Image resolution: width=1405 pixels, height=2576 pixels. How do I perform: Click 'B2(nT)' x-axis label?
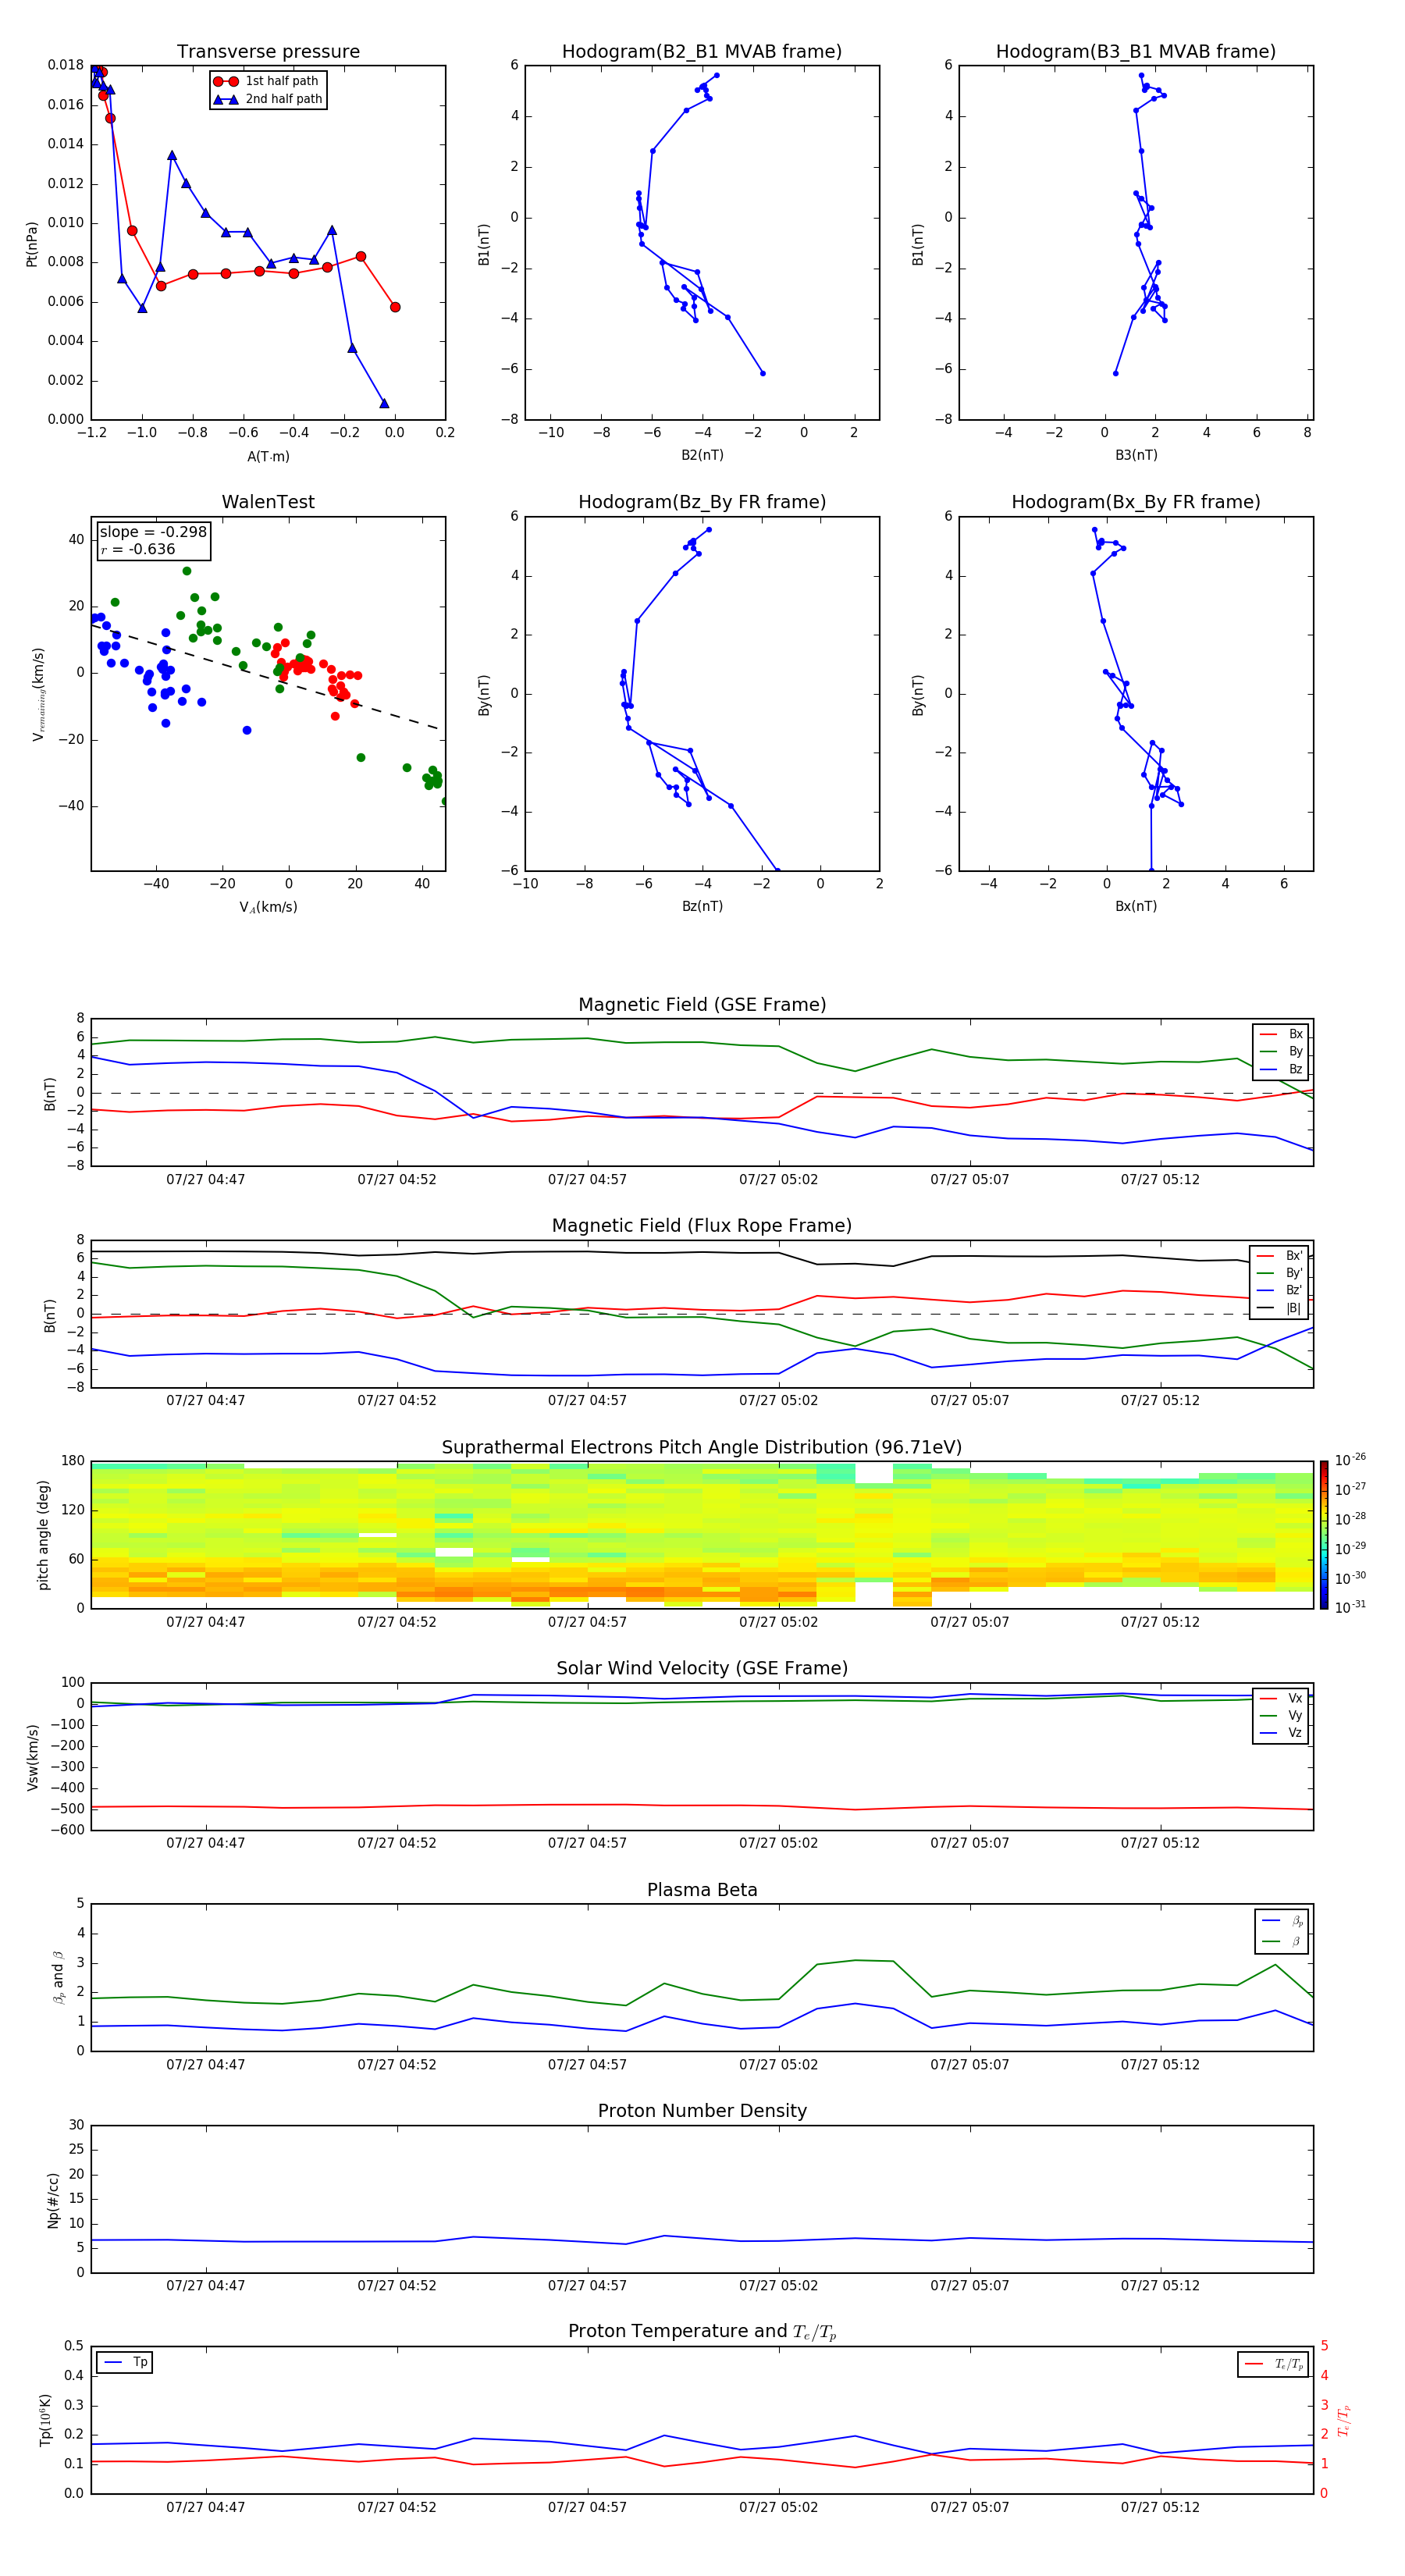pos(702,455)
